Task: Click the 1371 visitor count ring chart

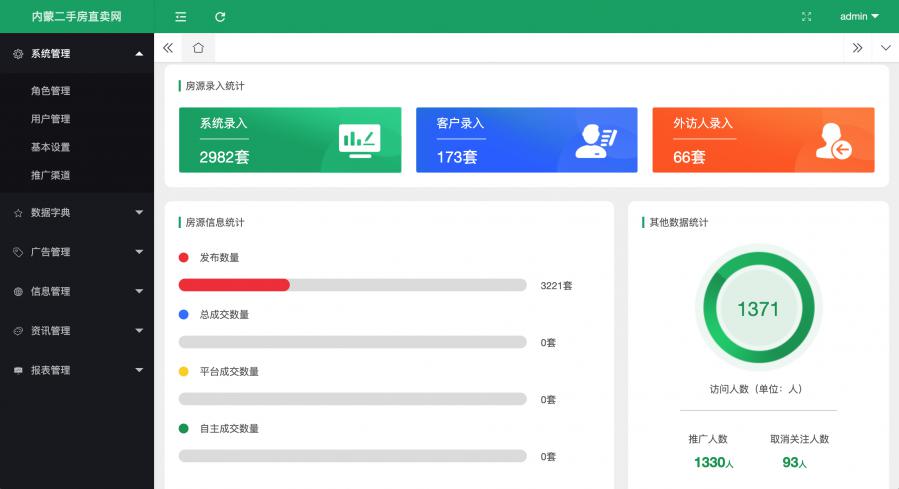Action: tap(757, 309)
